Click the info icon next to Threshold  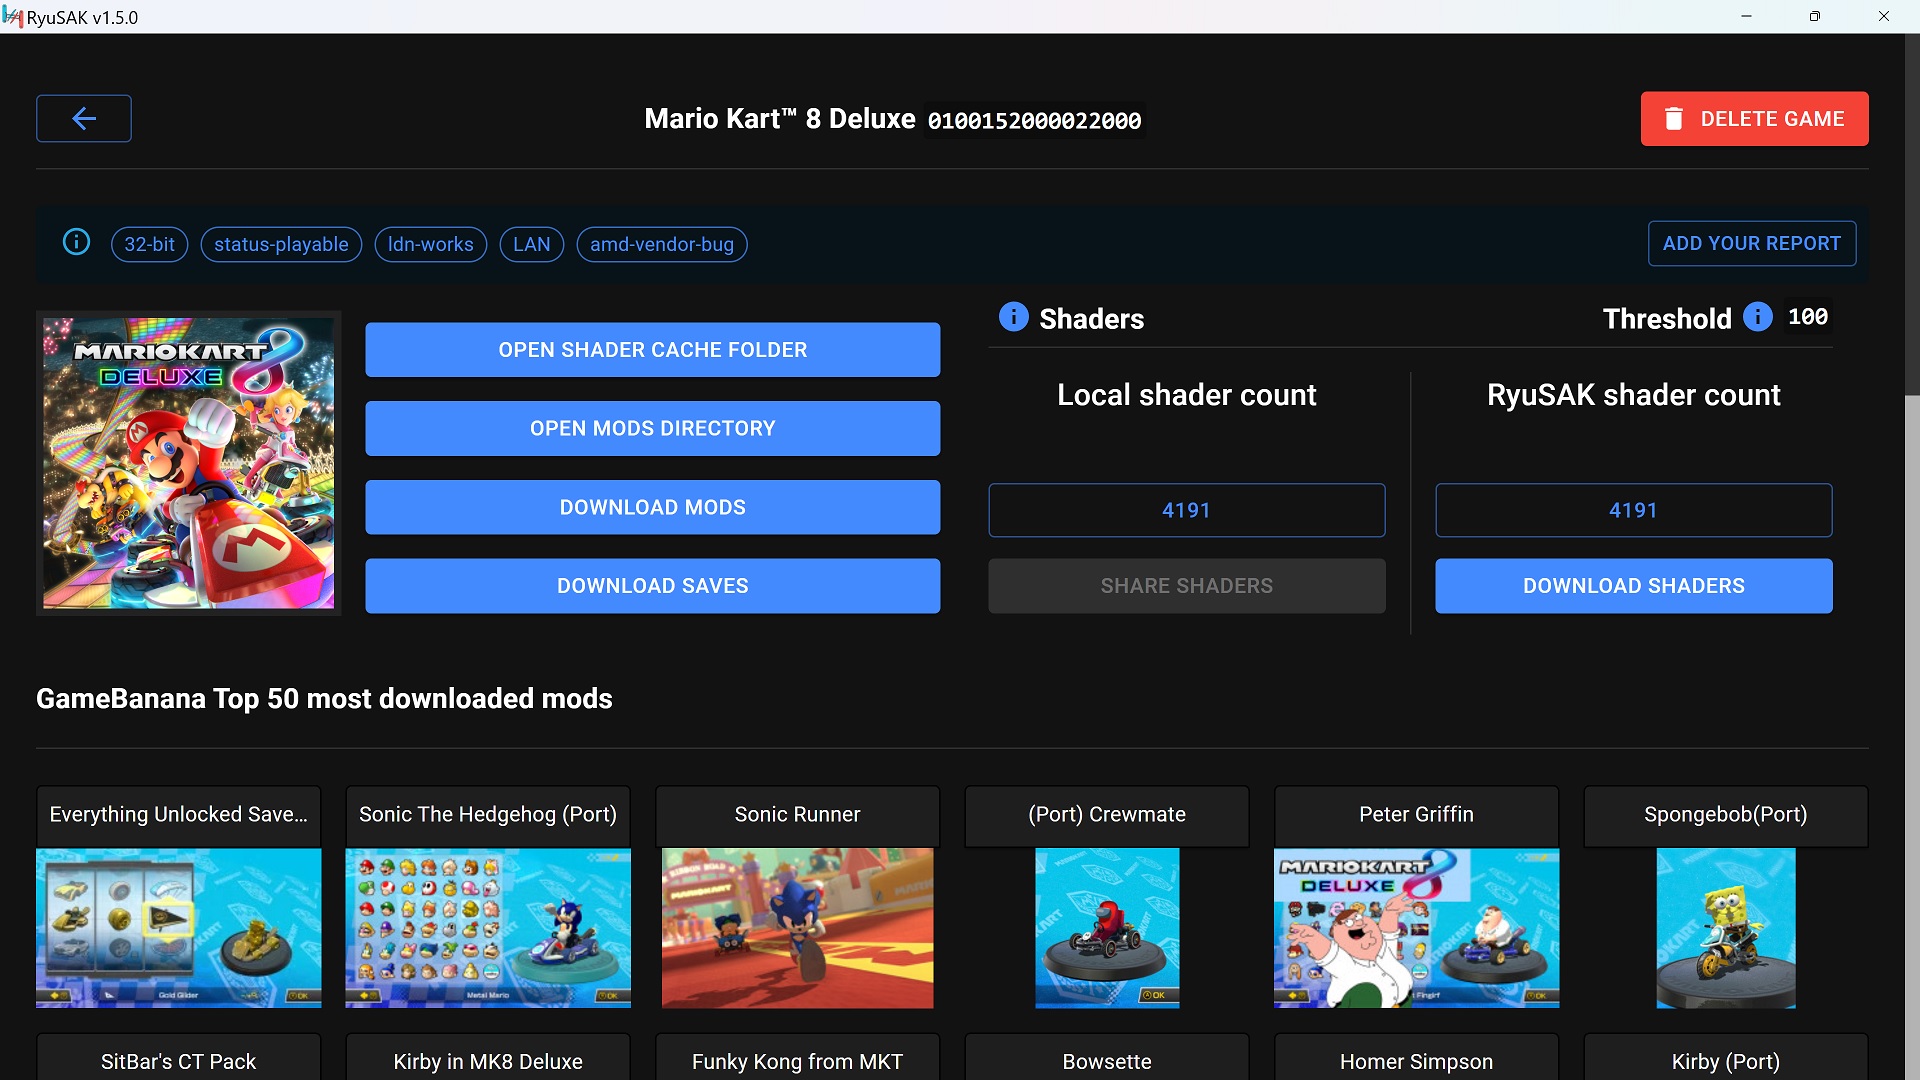pos(1758,318)
